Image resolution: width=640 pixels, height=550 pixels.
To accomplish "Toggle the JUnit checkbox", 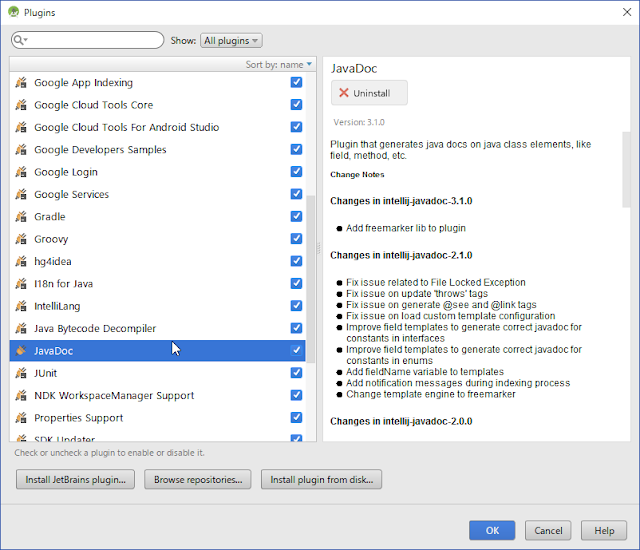I will (296, 373).
